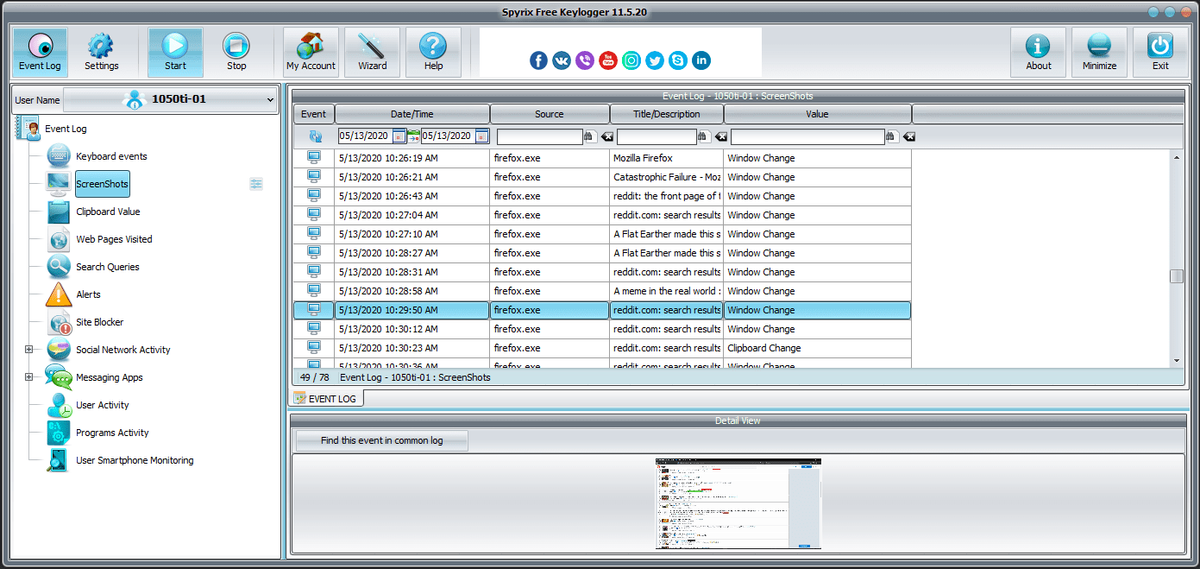Expand Social Network Activity node

[29, 350]
